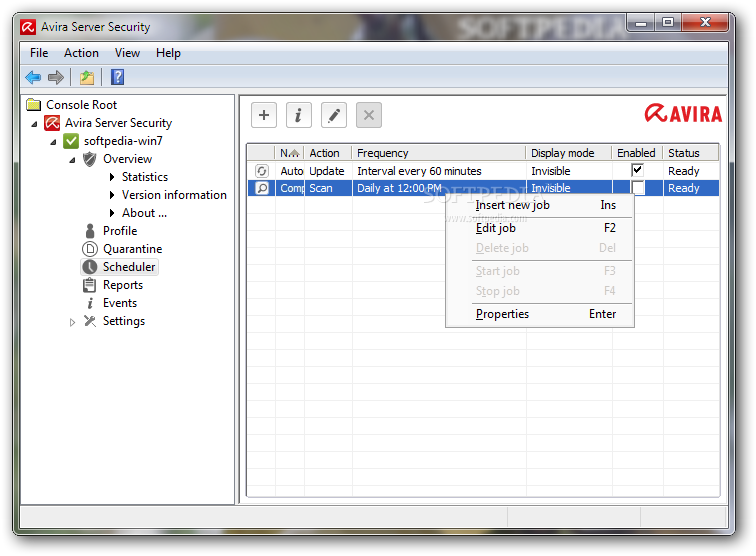Image resolution: width=756 pixels, height=556 pixels.
Task: Click the Avira logo in the title bar
Action: tap(28, 27)
